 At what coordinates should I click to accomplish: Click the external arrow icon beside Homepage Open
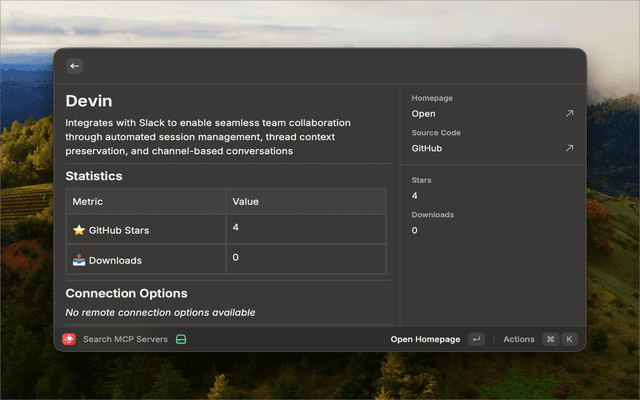coord(569,114)
